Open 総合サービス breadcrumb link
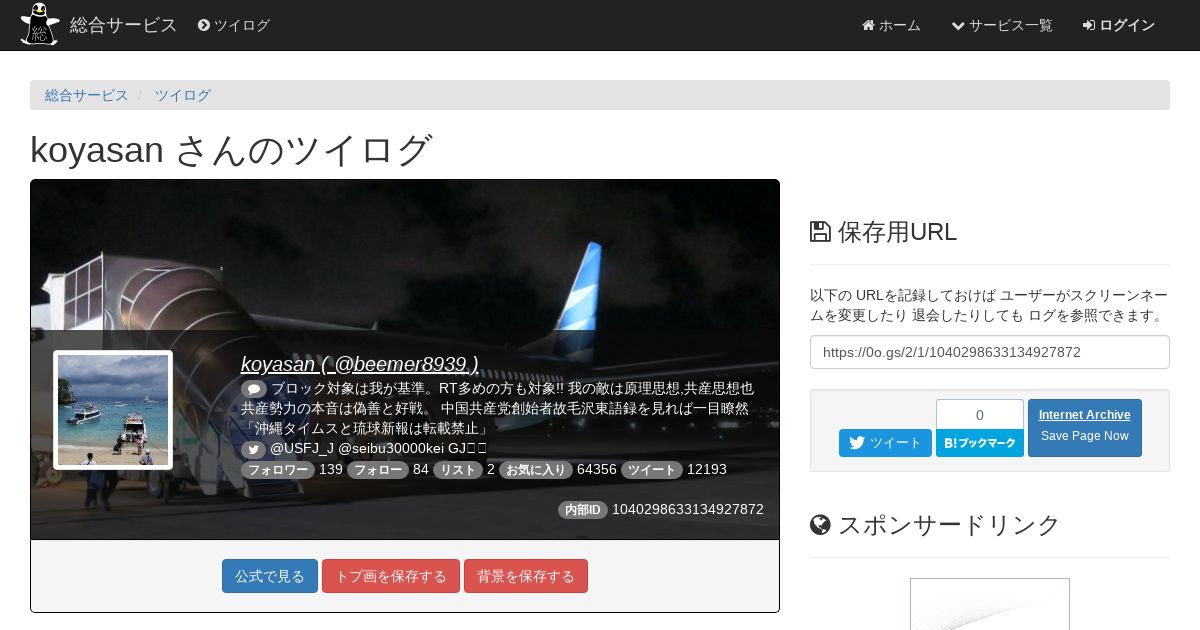The image size is (1200, 630). pyautogui.click(x=86, y=95)
